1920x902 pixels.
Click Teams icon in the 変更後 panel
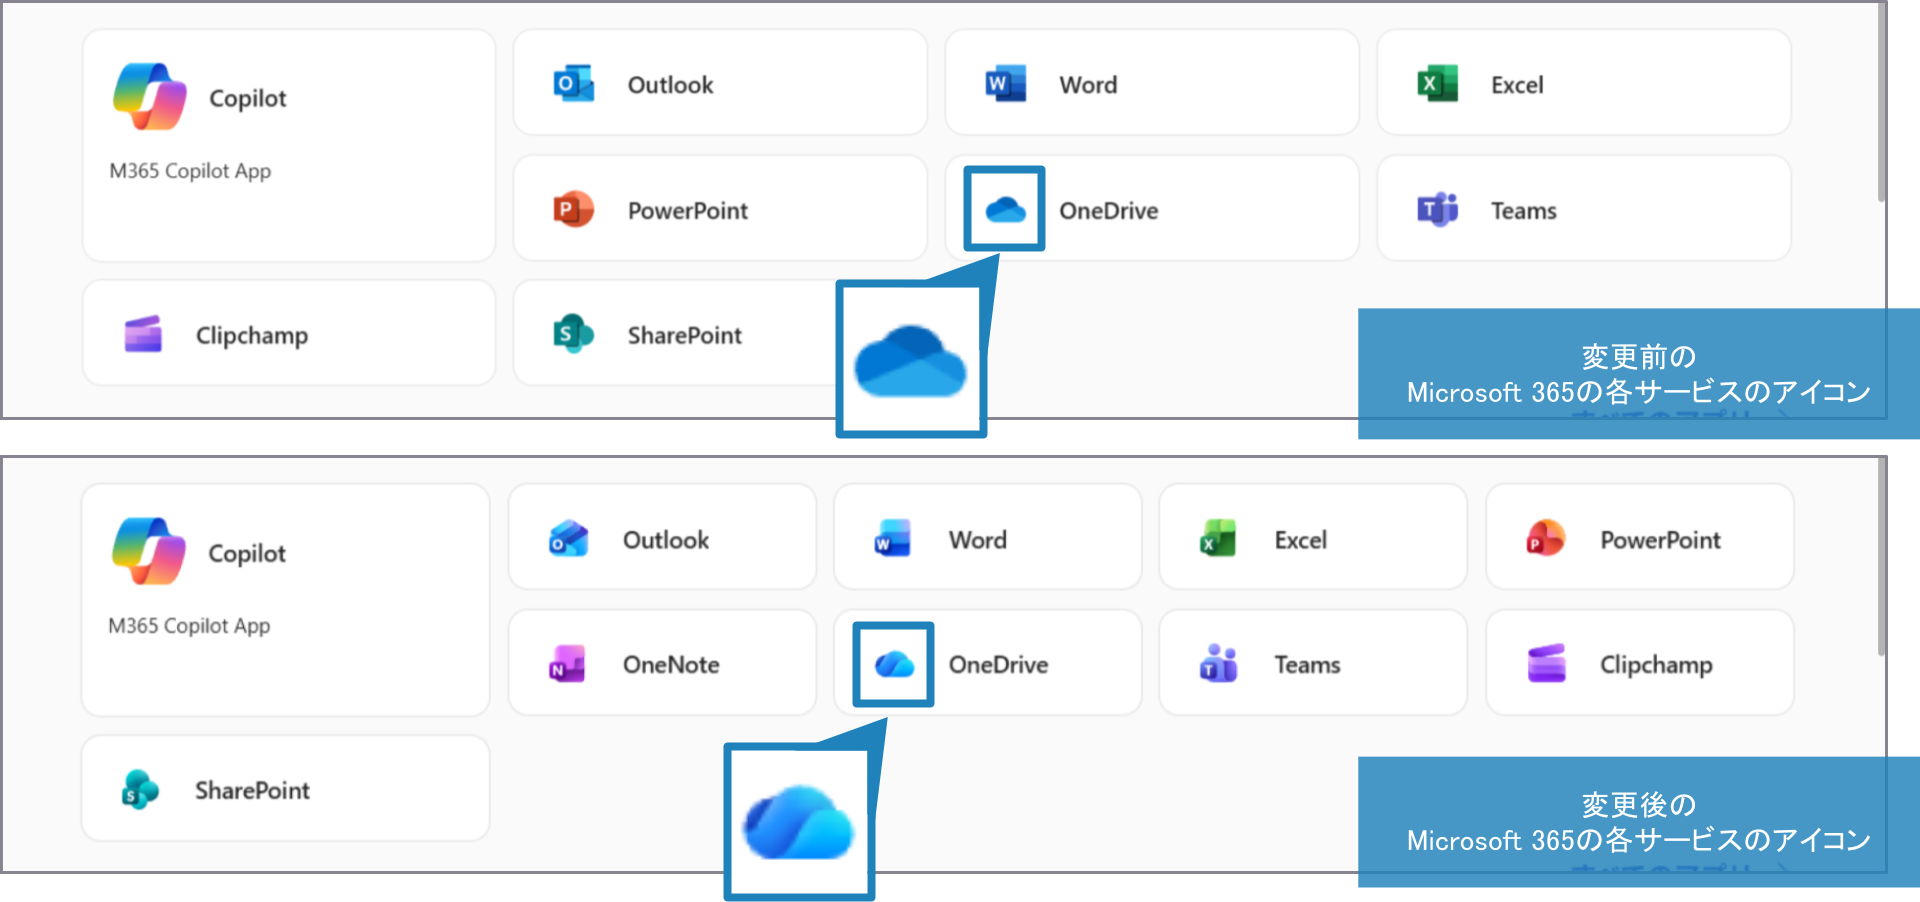pyautogui.click(x=1218, y=665)
